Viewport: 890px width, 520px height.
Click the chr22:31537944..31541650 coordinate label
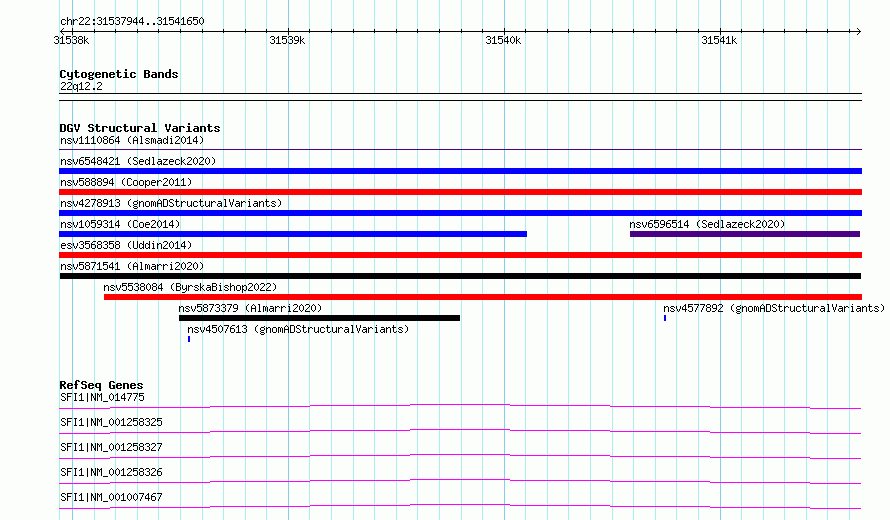(x=132, y=21)
